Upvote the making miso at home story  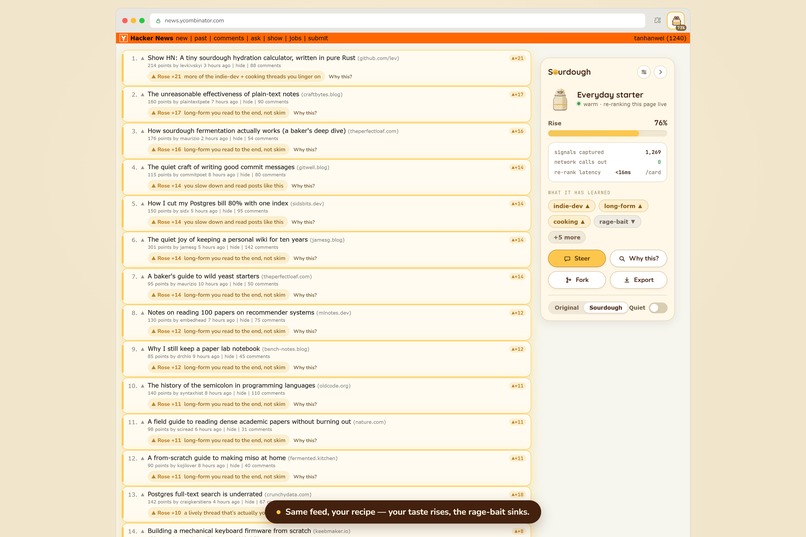click(x=142, y=458)
